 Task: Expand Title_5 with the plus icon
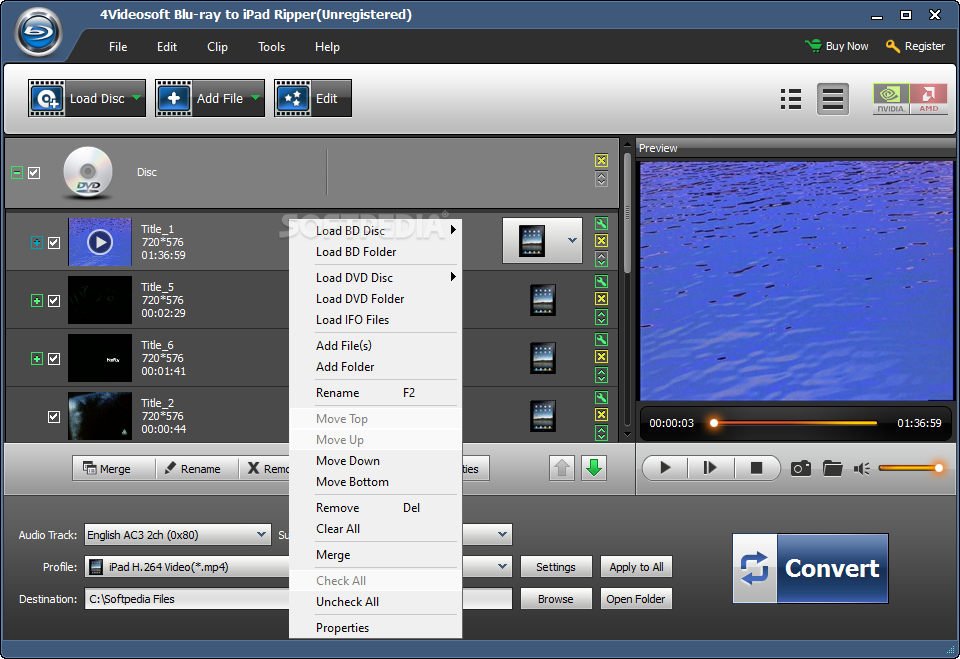point(37,301)
